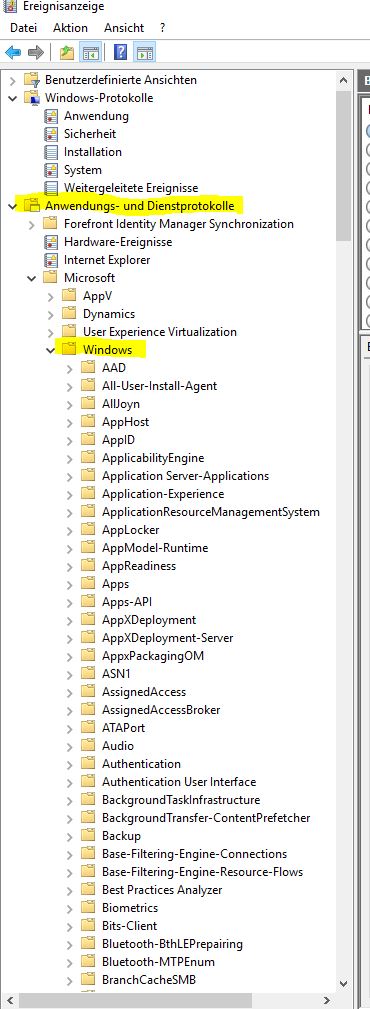The image size is (370, 1009).
Task: Expand the AppLocker folder chevron
Action: [x=69, y=530]
